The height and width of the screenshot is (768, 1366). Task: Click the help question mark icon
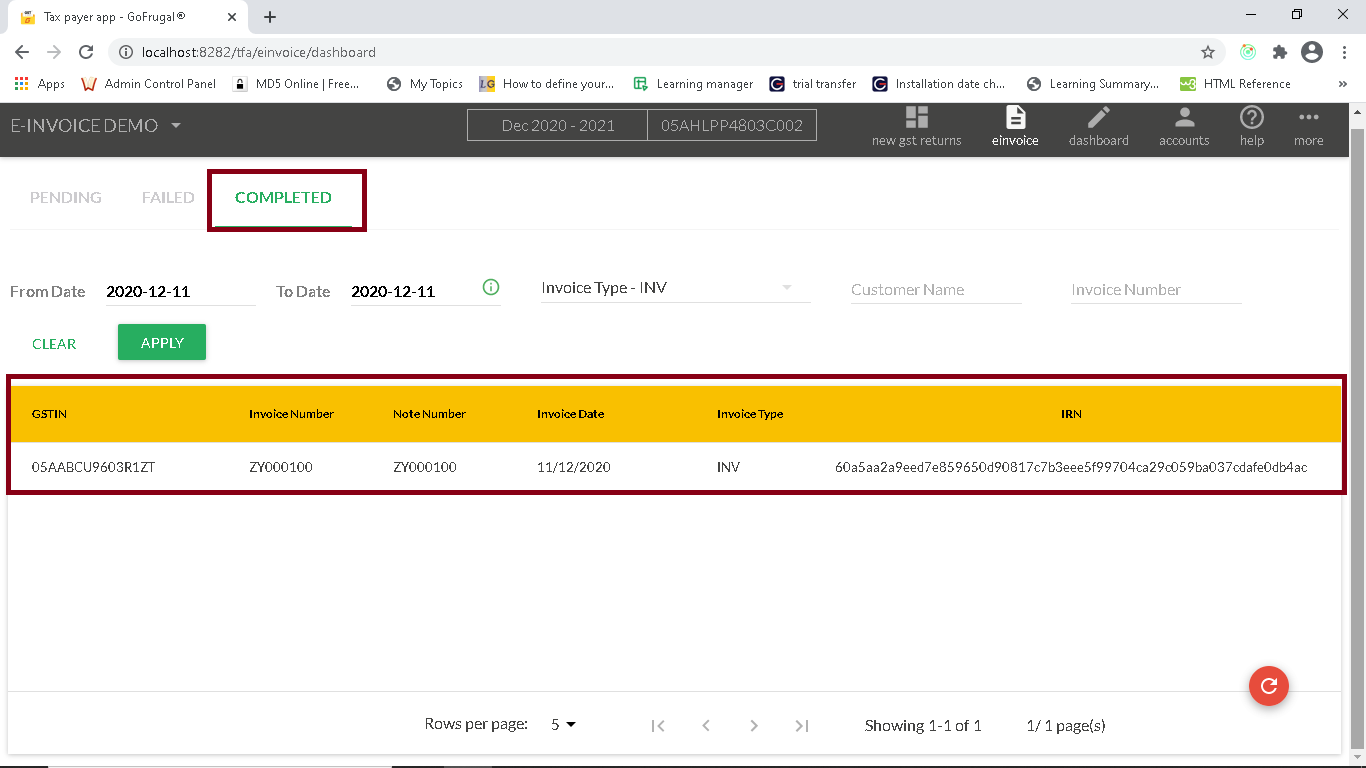[1251, 118]
